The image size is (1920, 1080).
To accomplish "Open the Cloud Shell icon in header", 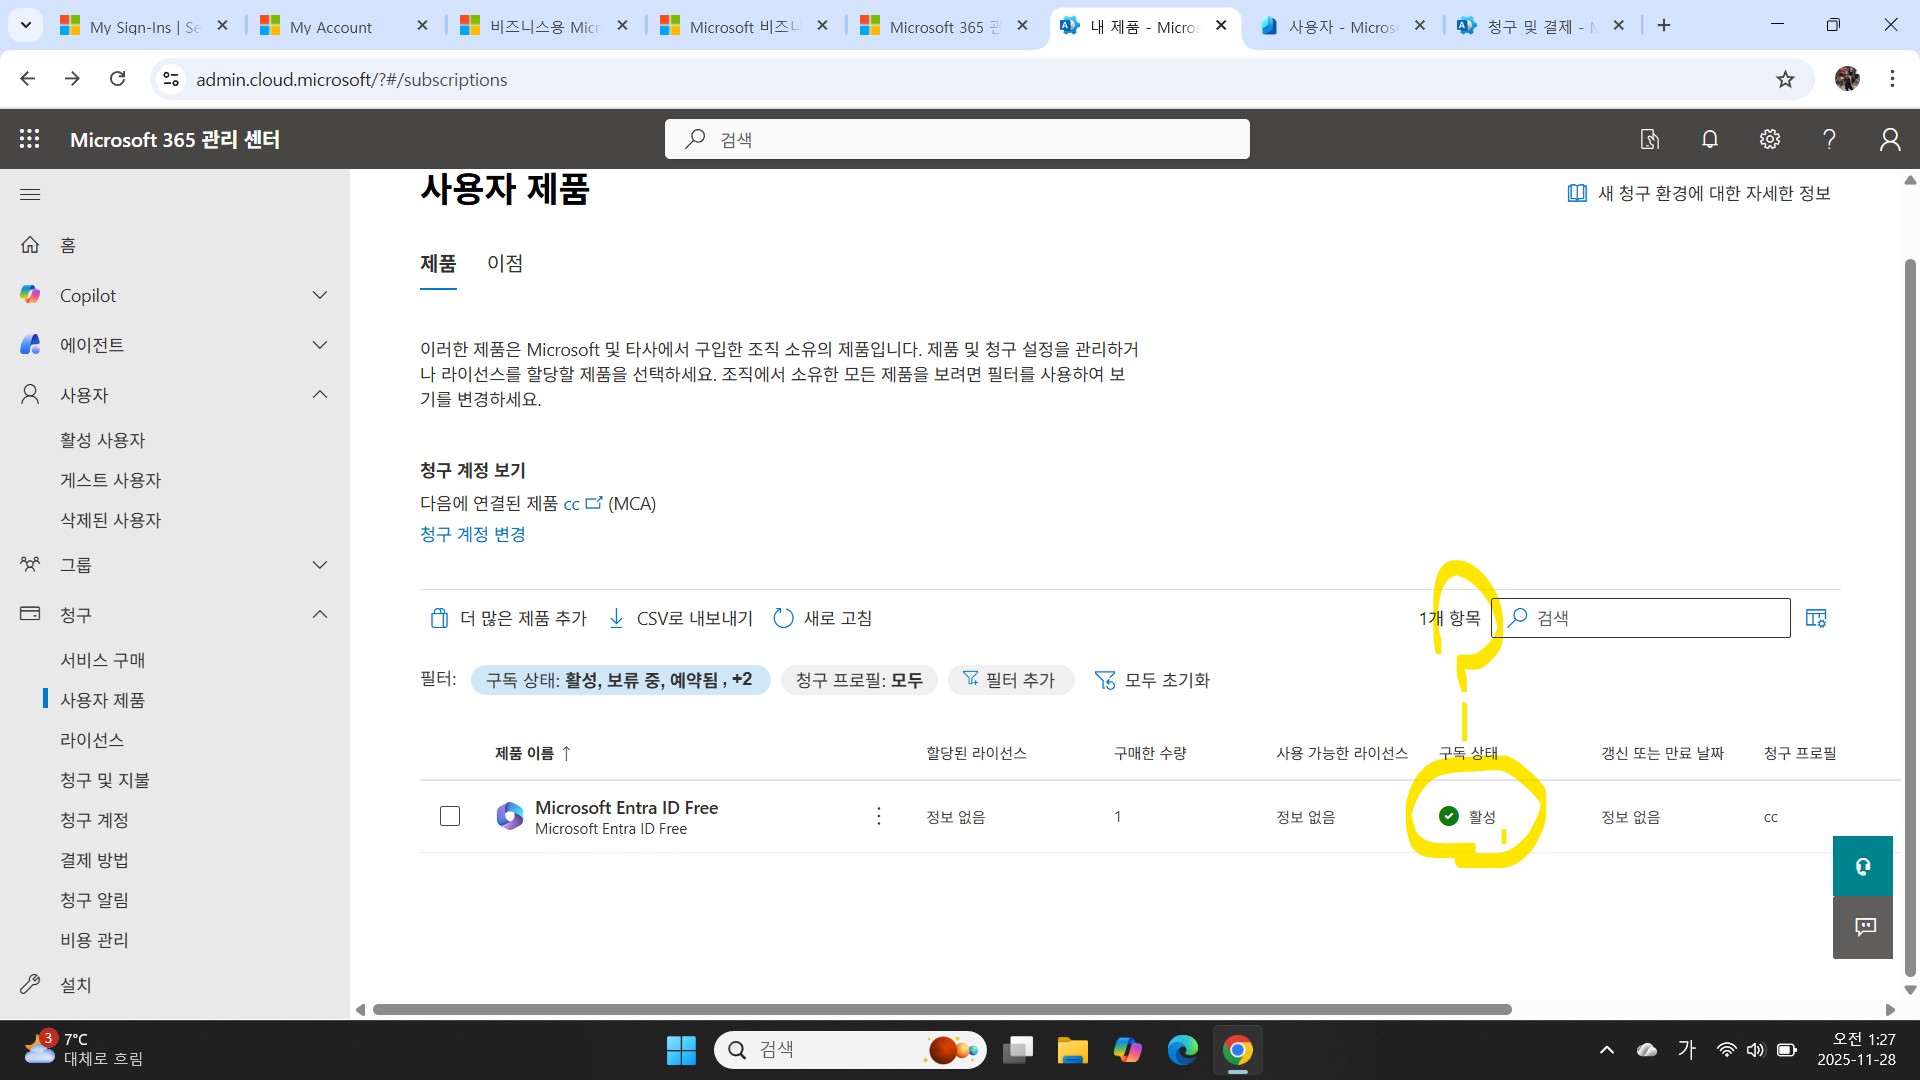I will (x=1650, y=139).
